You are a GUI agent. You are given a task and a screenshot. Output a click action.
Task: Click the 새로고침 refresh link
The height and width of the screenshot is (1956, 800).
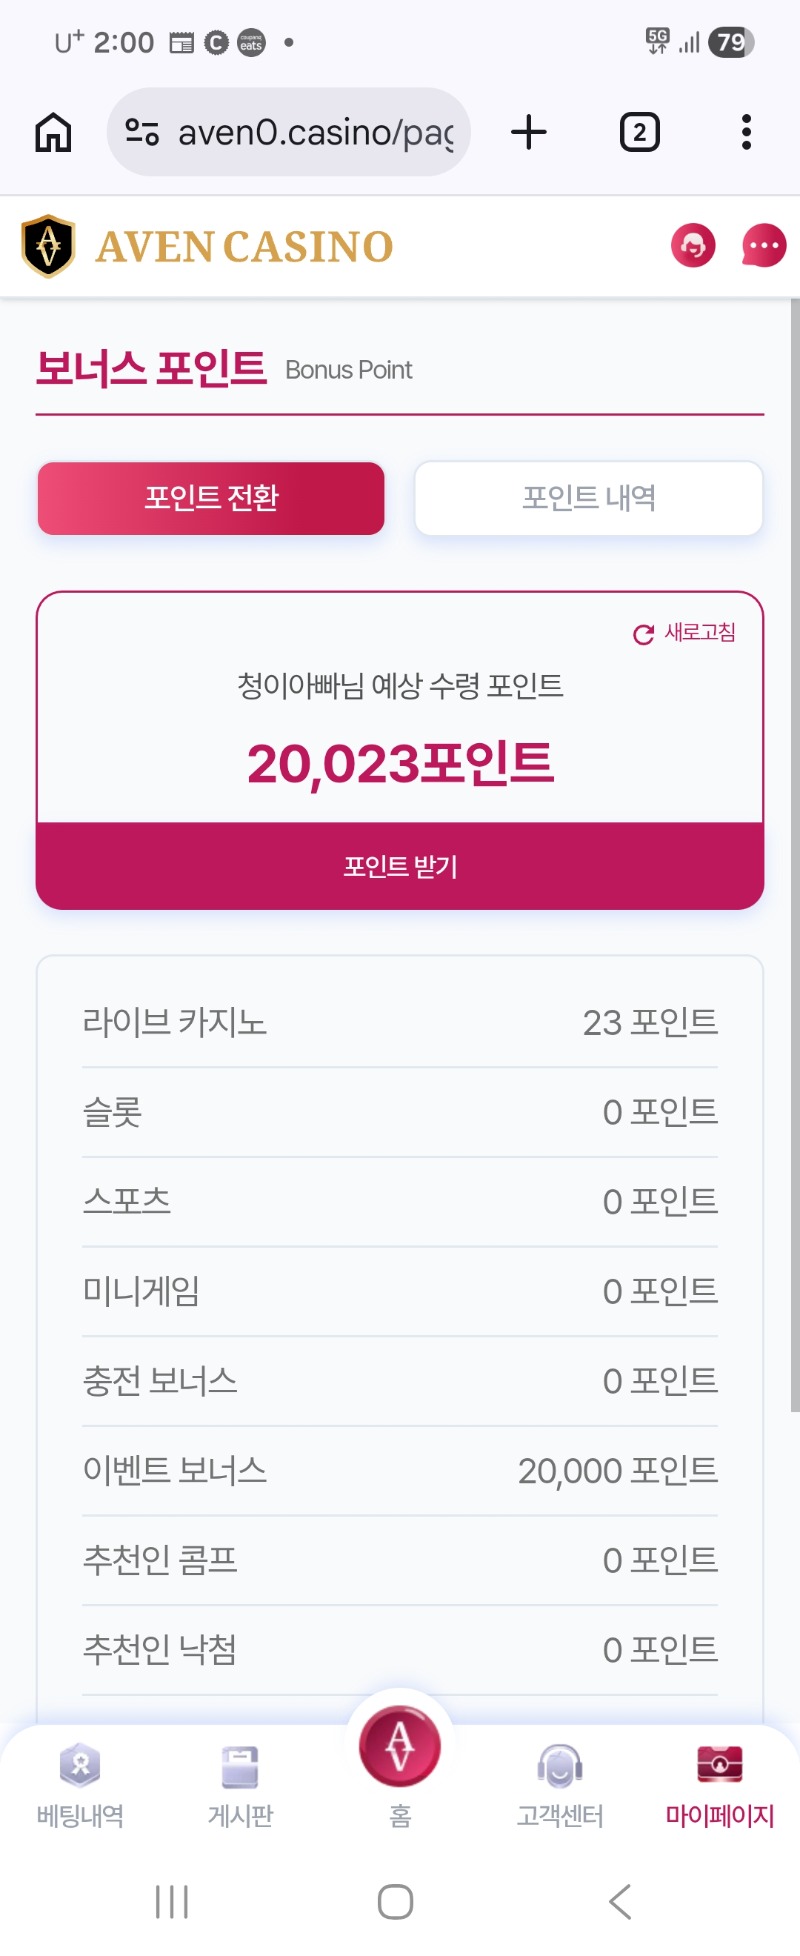(x=686, y=633)
